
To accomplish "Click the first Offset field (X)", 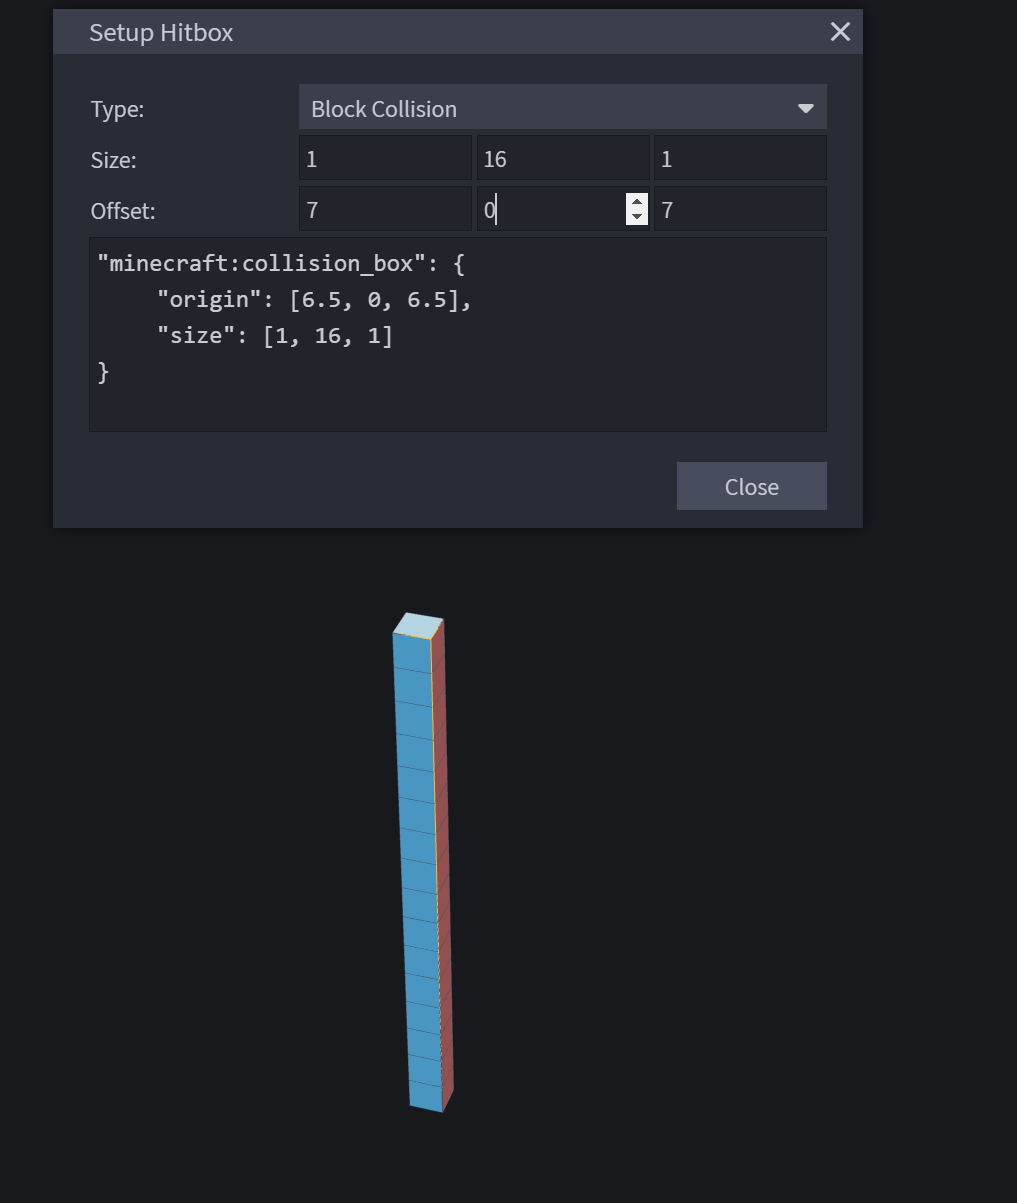I will [x=385, y=209].
